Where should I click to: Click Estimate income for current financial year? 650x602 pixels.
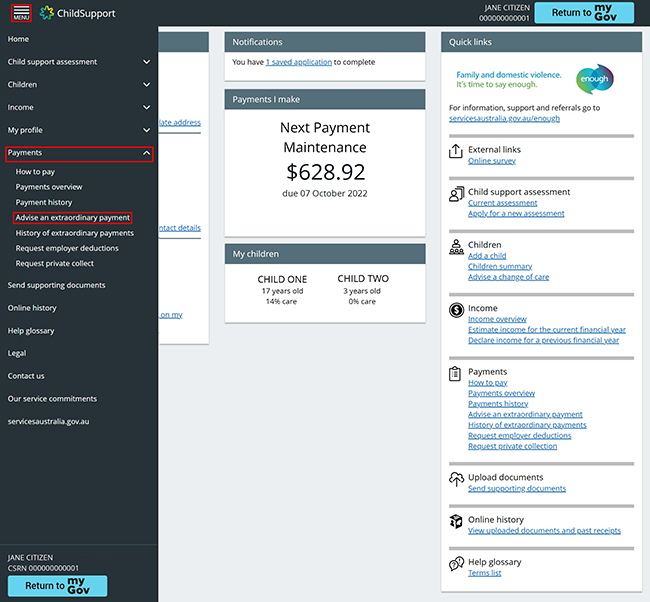click(547, 330)
